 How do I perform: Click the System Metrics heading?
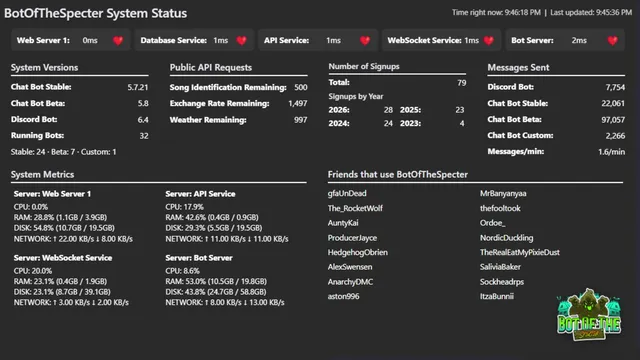[42, 174]
